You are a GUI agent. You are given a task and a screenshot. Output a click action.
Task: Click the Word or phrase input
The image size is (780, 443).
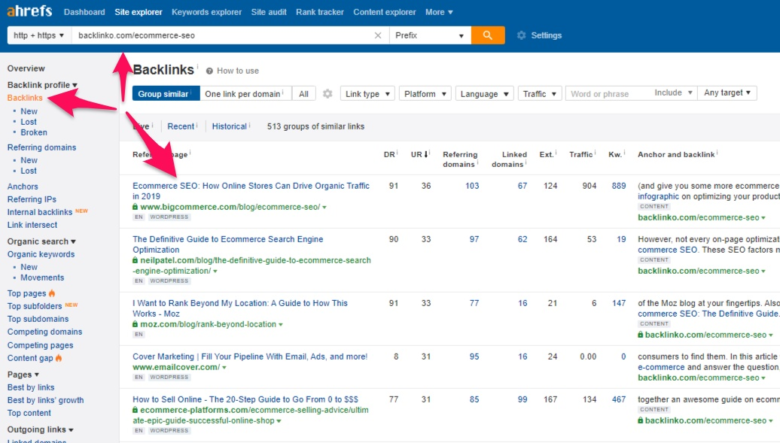[607, 93]
